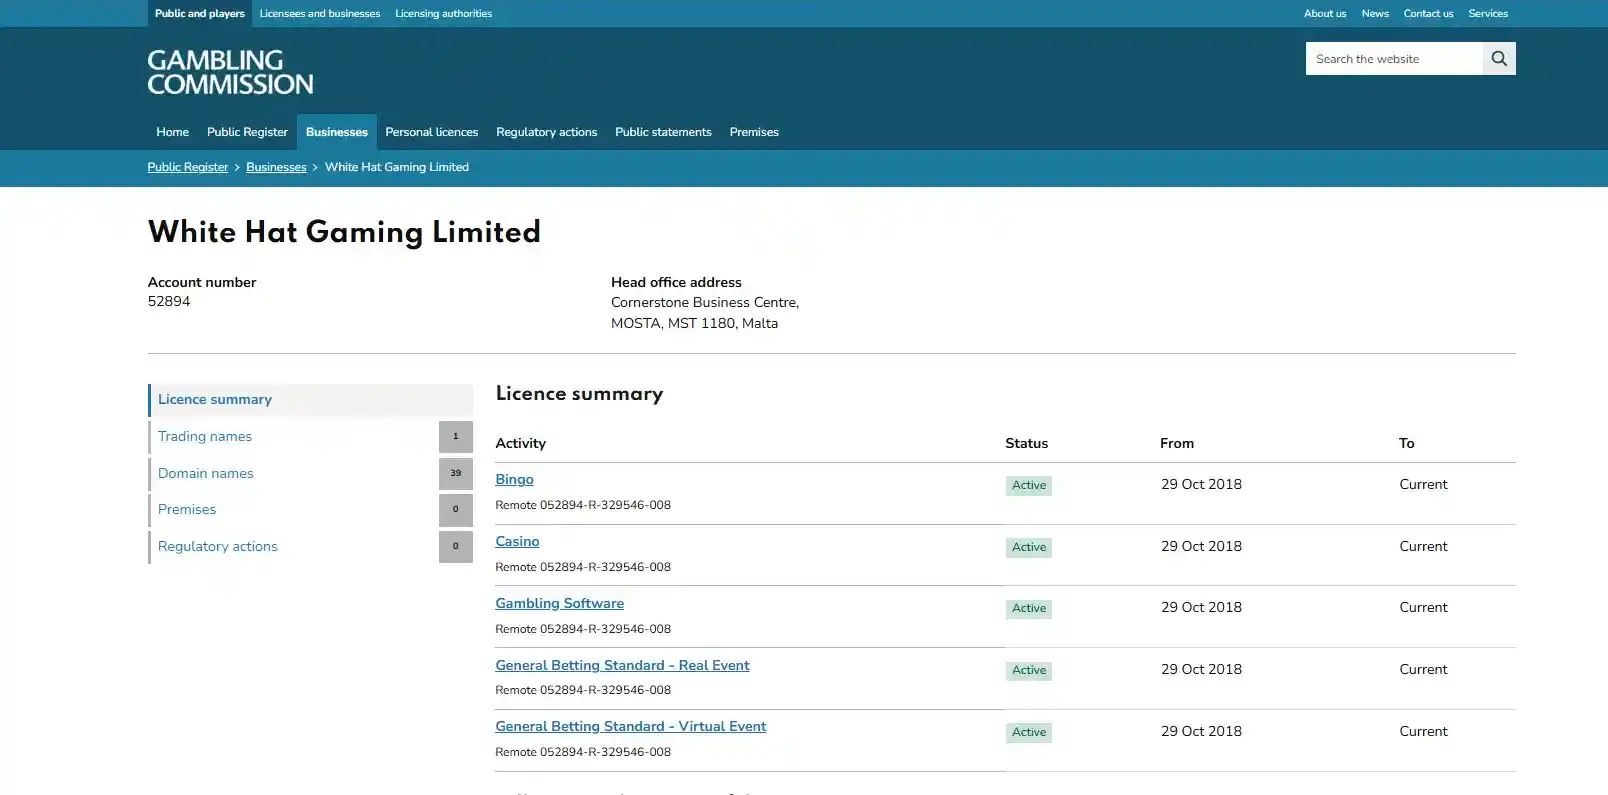The height and width of the screenshot is (795, 1608).
Task: Click the From date in Gambling Software row
Action: coord(1201,608)
